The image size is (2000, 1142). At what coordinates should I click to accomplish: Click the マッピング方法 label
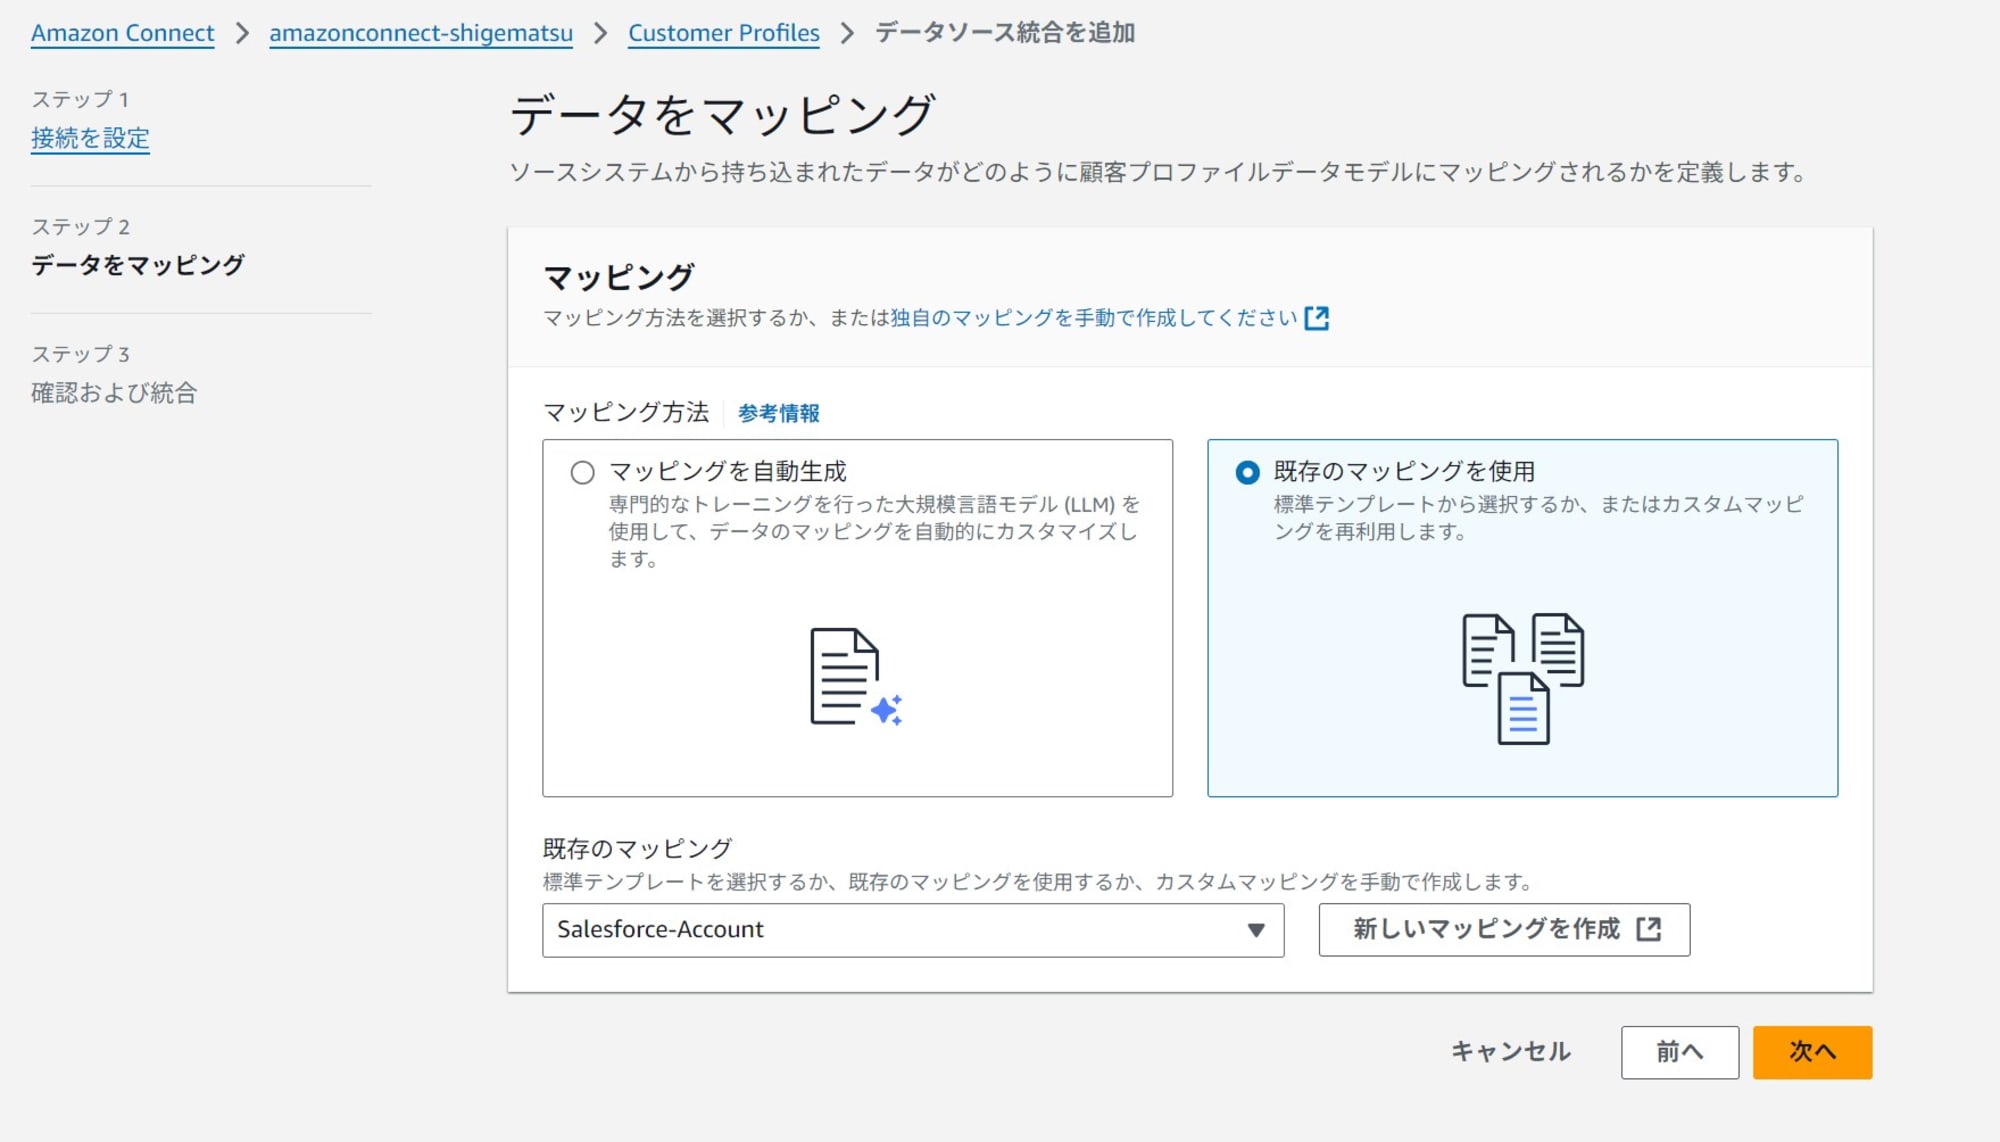point(626,412)
